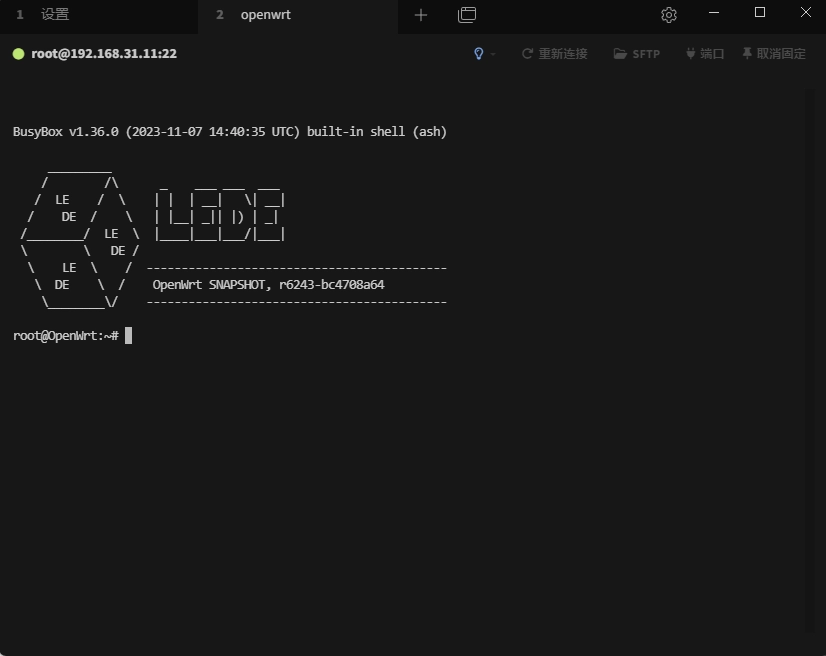The width and height of the screenshot is (826, 656).
Task: Click 取消固定 to unpin toolbar
Action: coord(774,54)
